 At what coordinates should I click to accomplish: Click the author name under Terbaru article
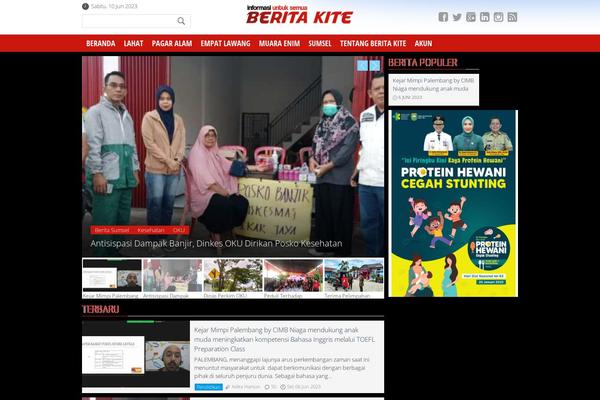pos(245,387)
